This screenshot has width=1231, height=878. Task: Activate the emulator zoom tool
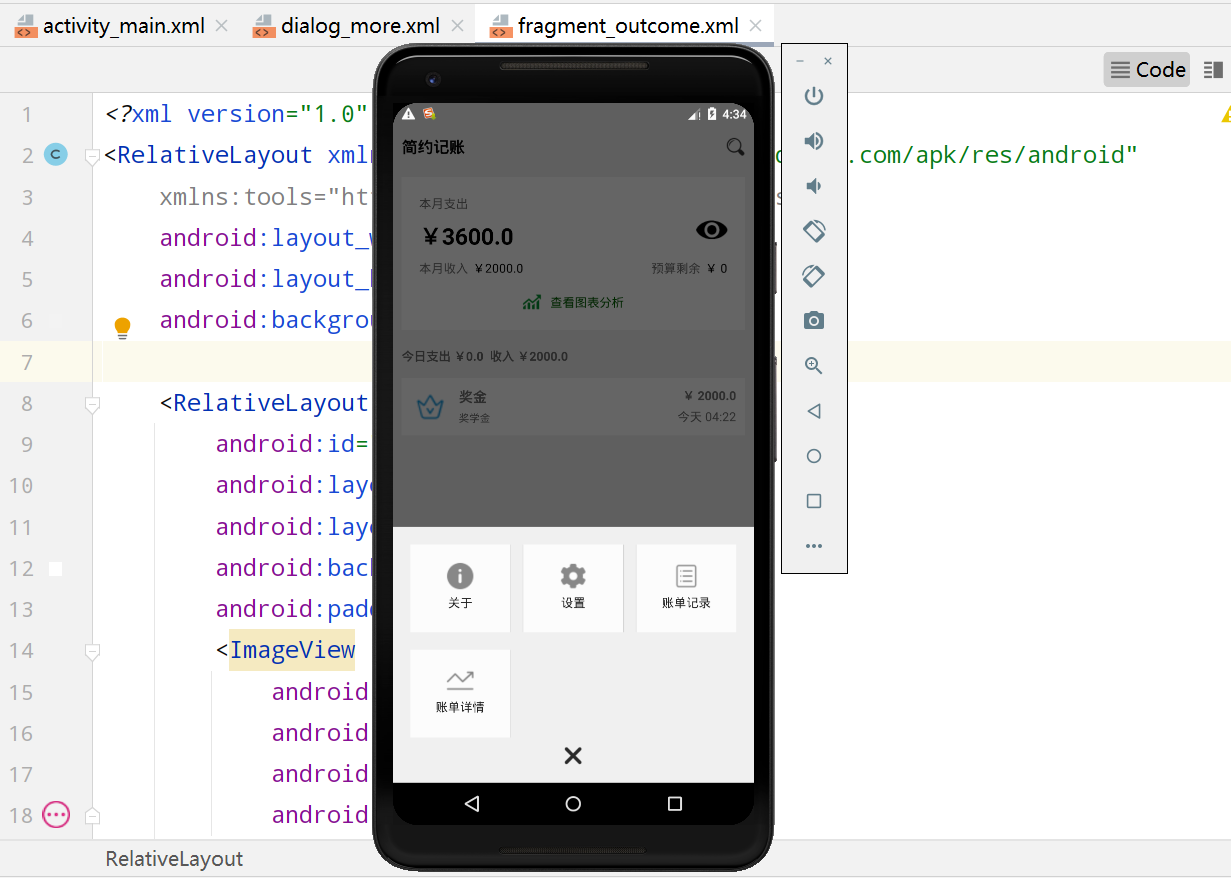point(814,366)
